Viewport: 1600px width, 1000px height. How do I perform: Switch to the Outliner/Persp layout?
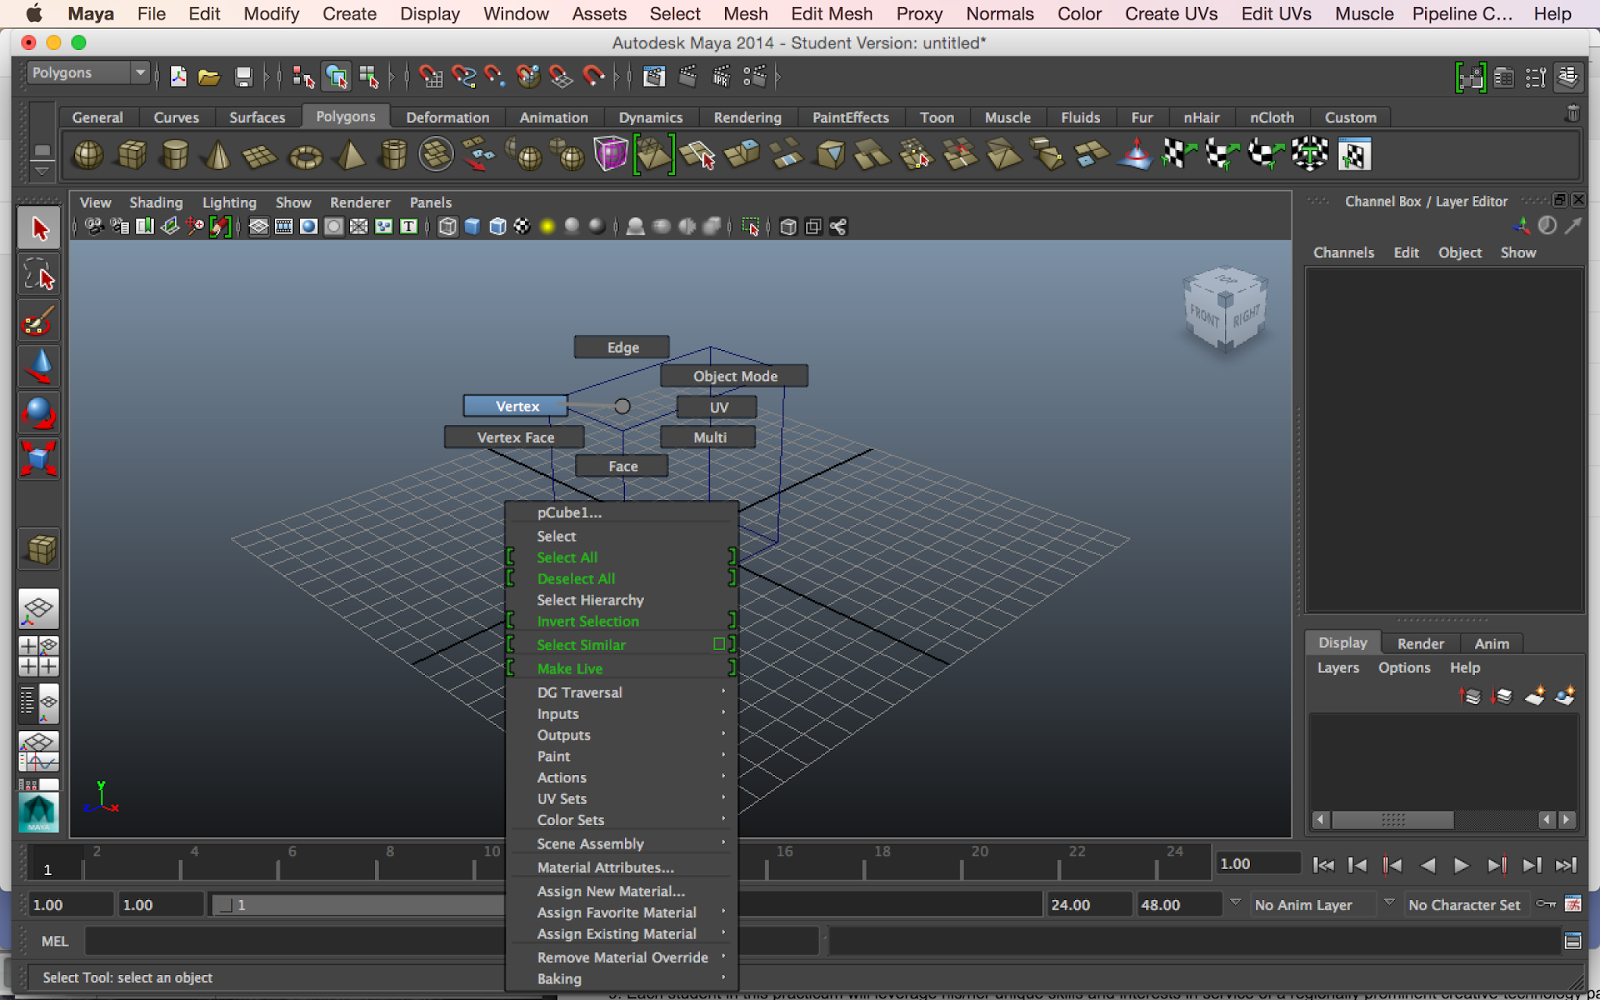pyautogui.click(x=38, y=703)
